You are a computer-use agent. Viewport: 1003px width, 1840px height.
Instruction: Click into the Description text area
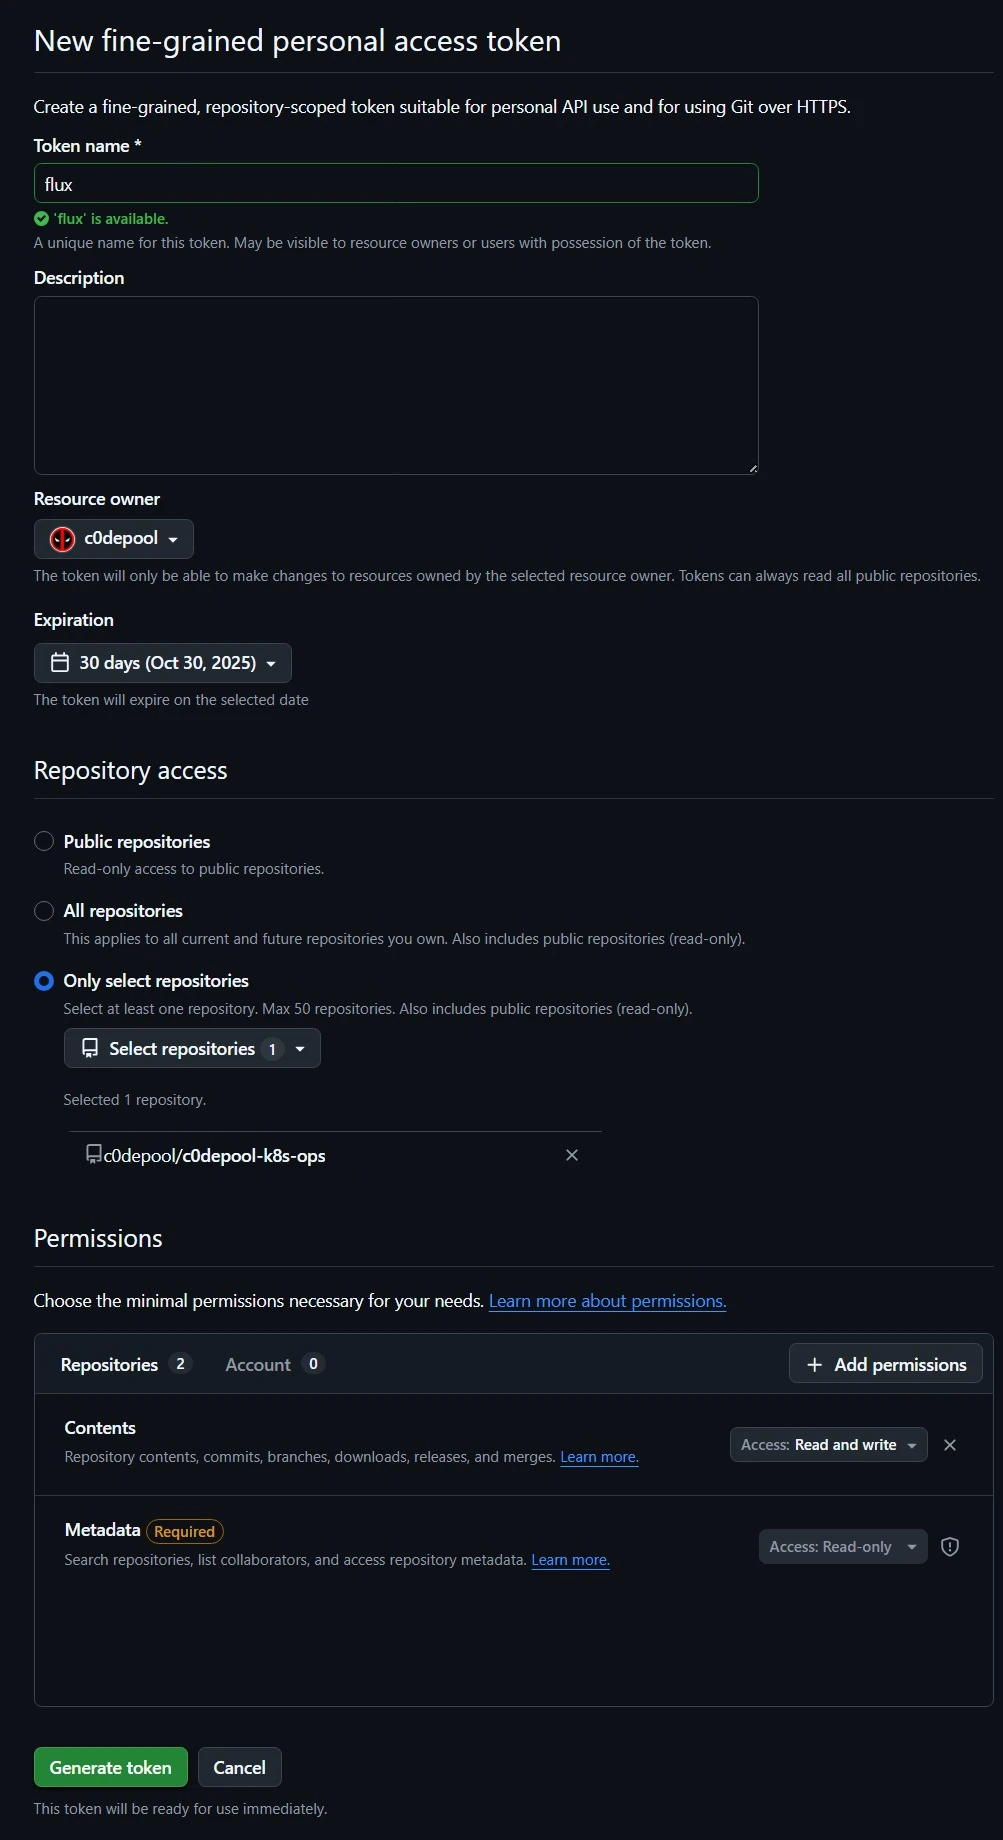coord(396,385)
